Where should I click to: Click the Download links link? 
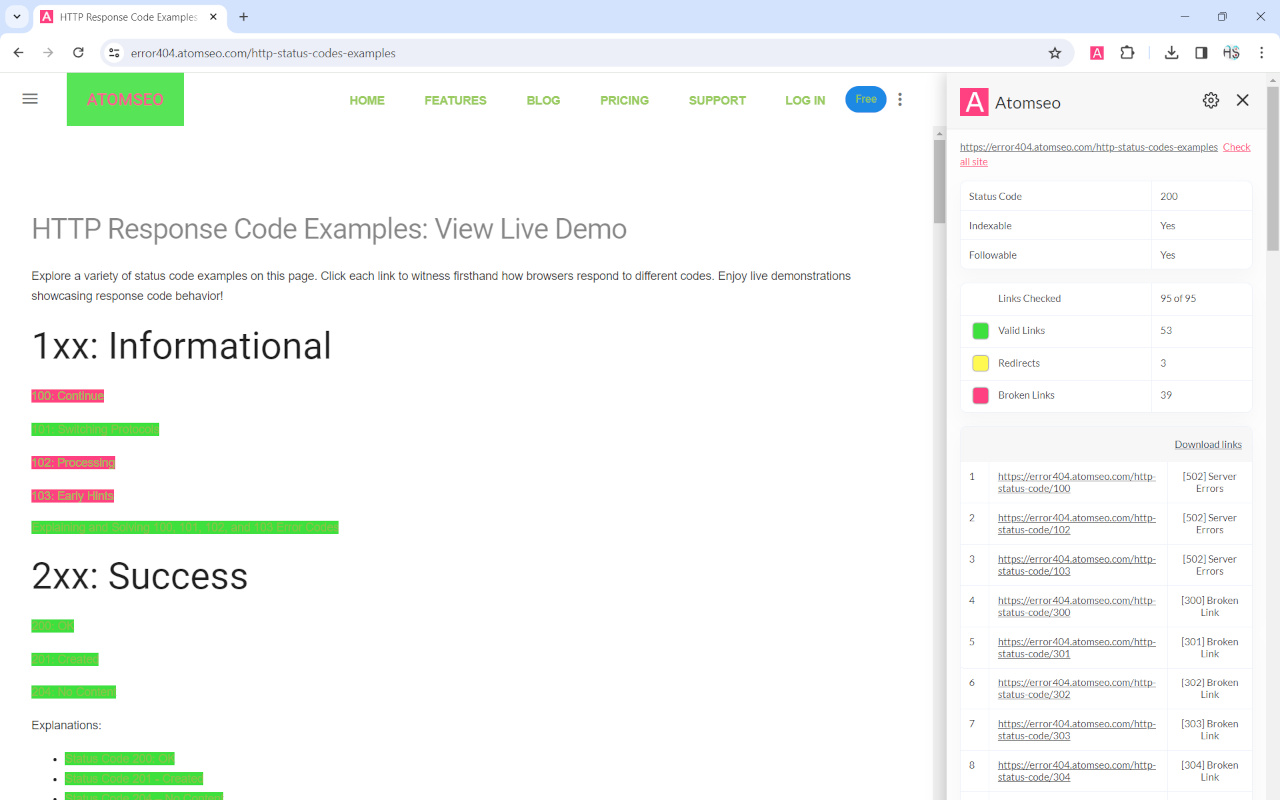(1208, 444)
